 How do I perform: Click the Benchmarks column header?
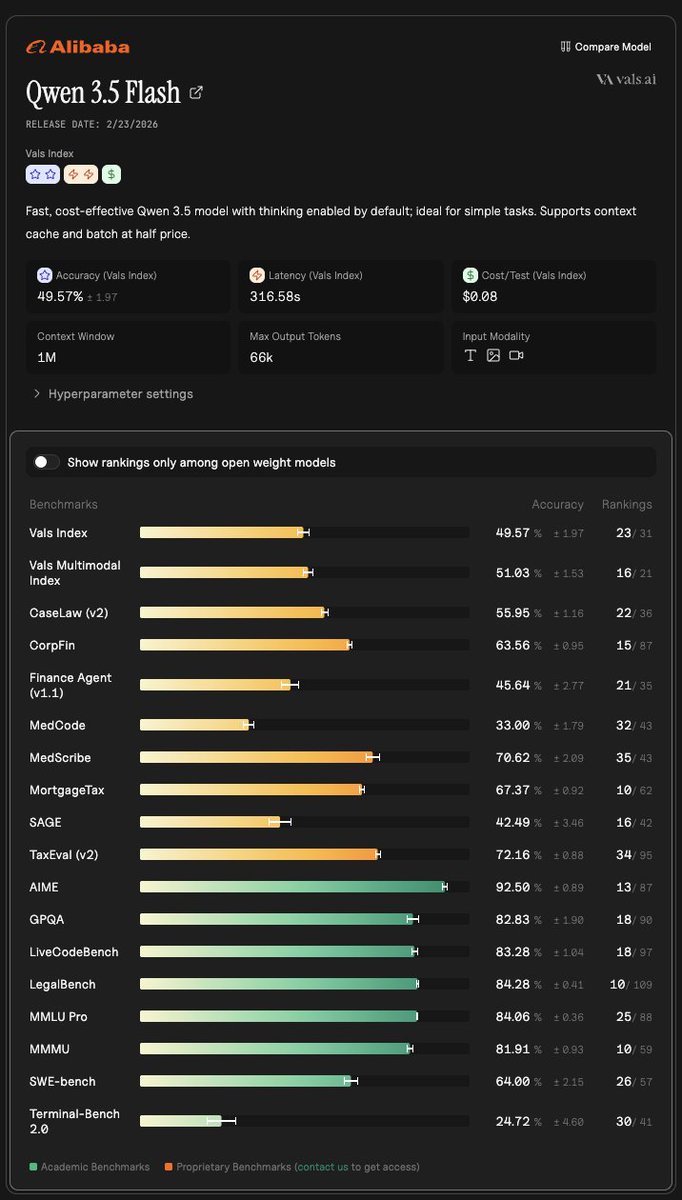[x=64, y=505]
